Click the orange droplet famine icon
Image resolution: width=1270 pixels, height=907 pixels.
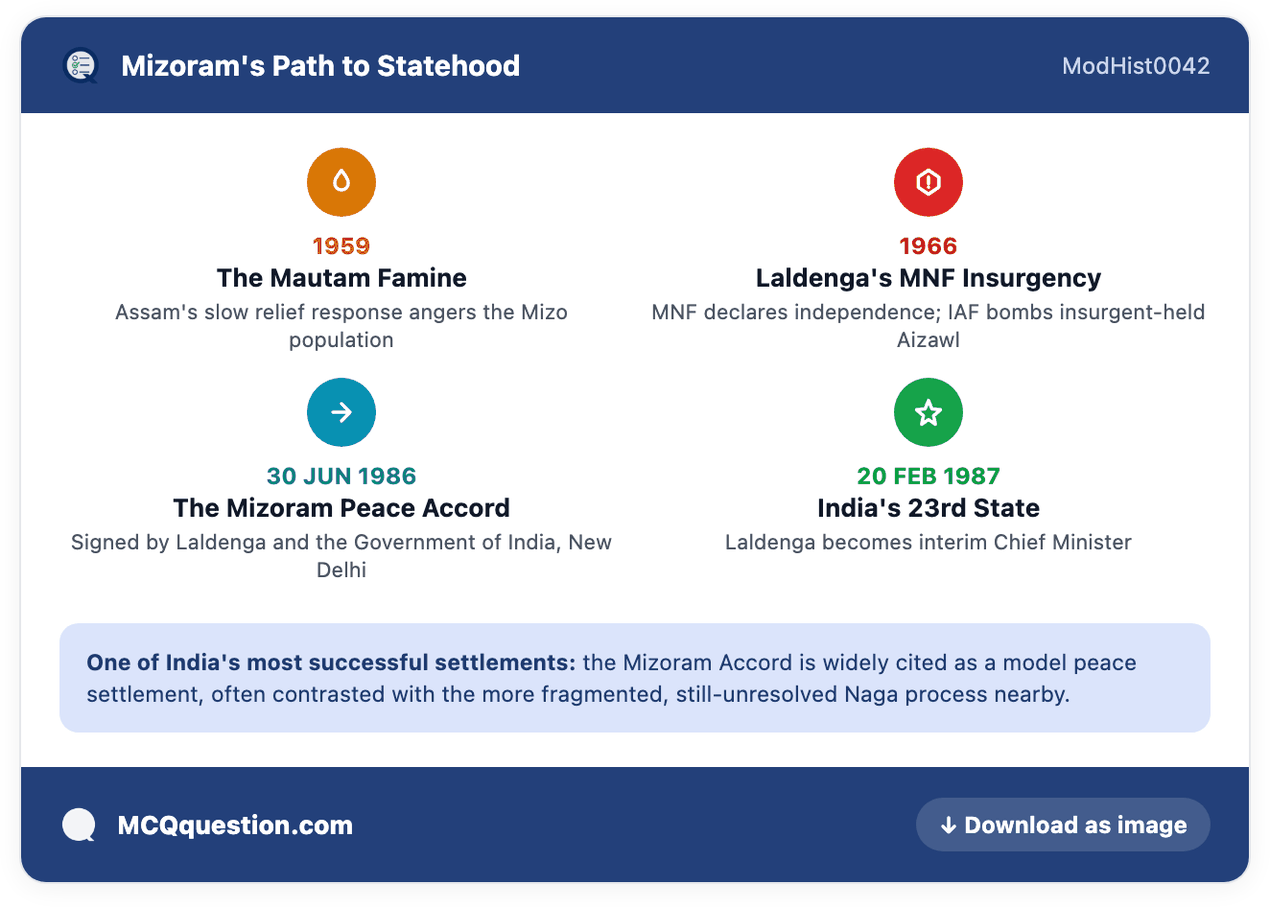341,182
